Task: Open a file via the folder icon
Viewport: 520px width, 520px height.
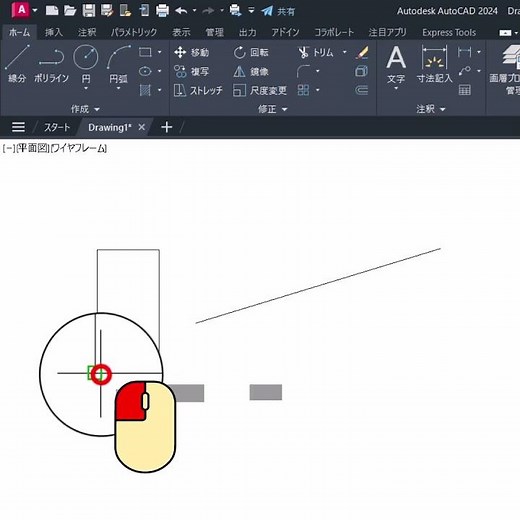Action: click(70, 11)
